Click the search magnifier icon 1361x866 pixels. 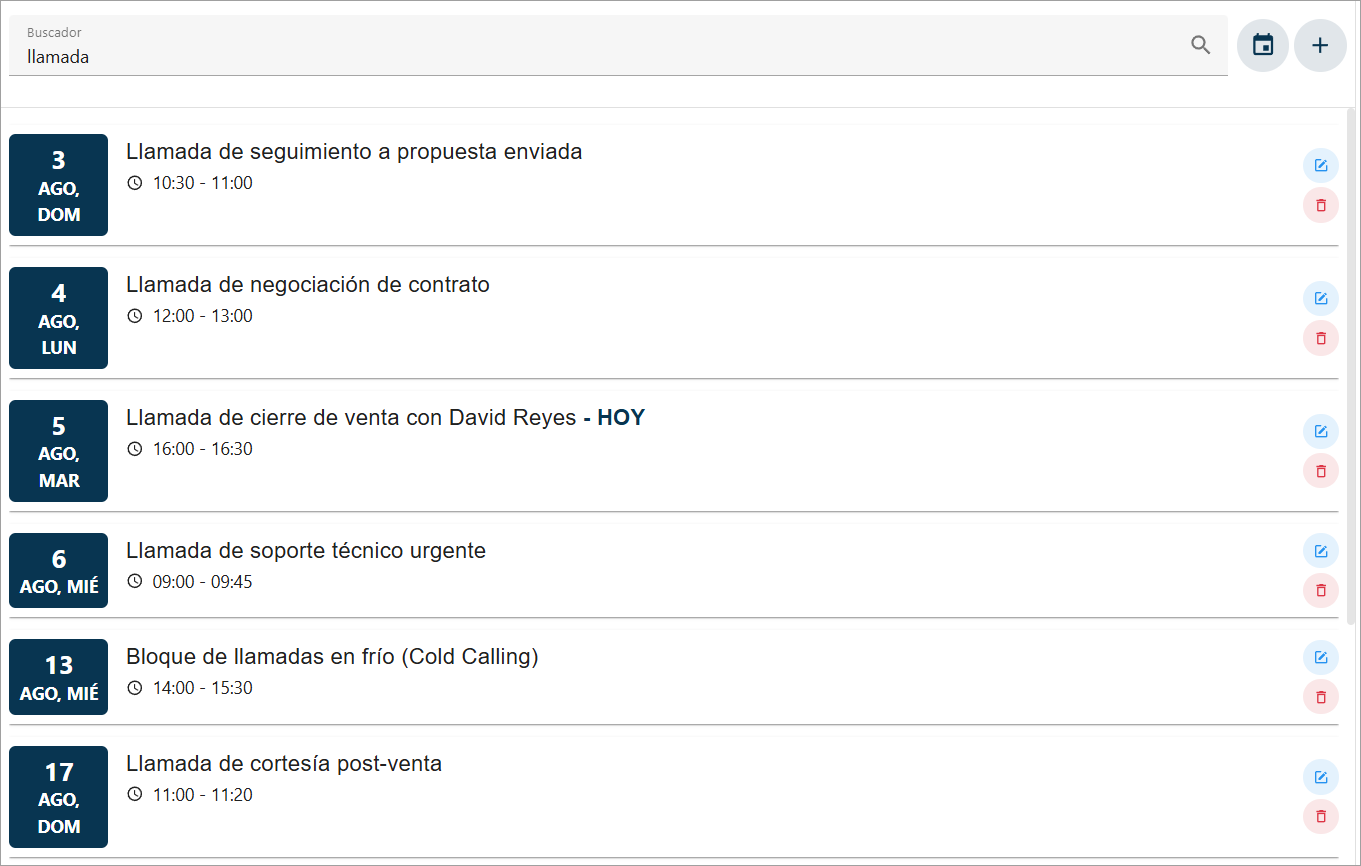click(1201, 45)
